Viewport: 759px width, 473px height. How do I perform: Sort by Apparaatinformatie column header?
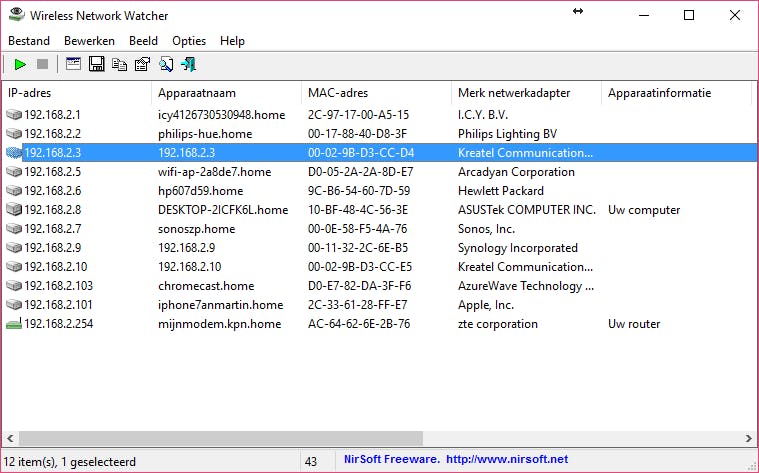tap(677, 93)
